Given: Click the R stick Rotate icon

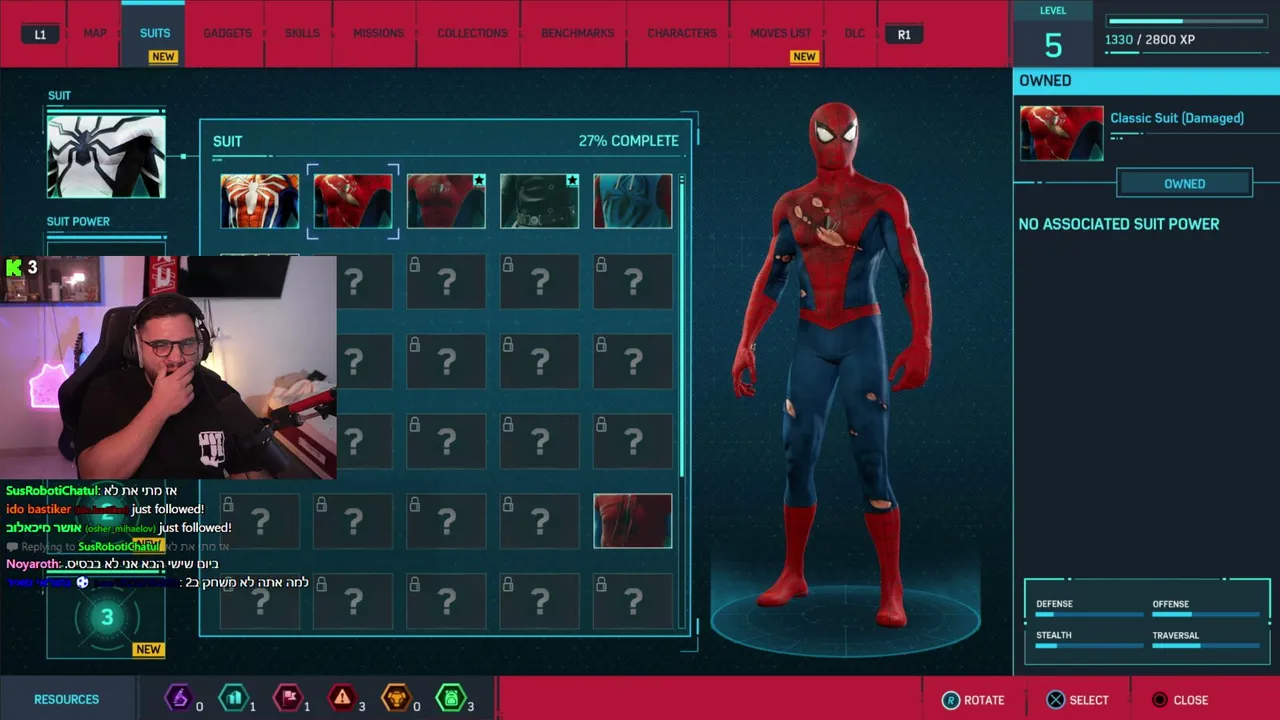Looking at the screenshot, I should pyautogui.click(x=952, y=700).
